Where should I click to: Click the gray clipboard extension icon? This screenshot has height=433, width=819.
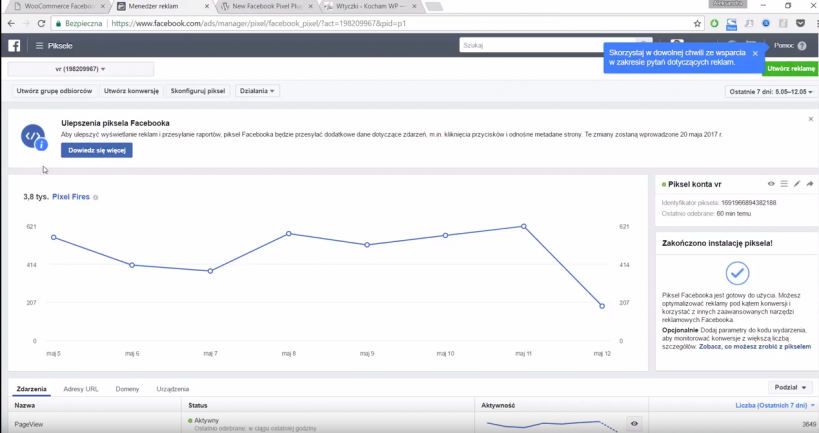point(783,24)
